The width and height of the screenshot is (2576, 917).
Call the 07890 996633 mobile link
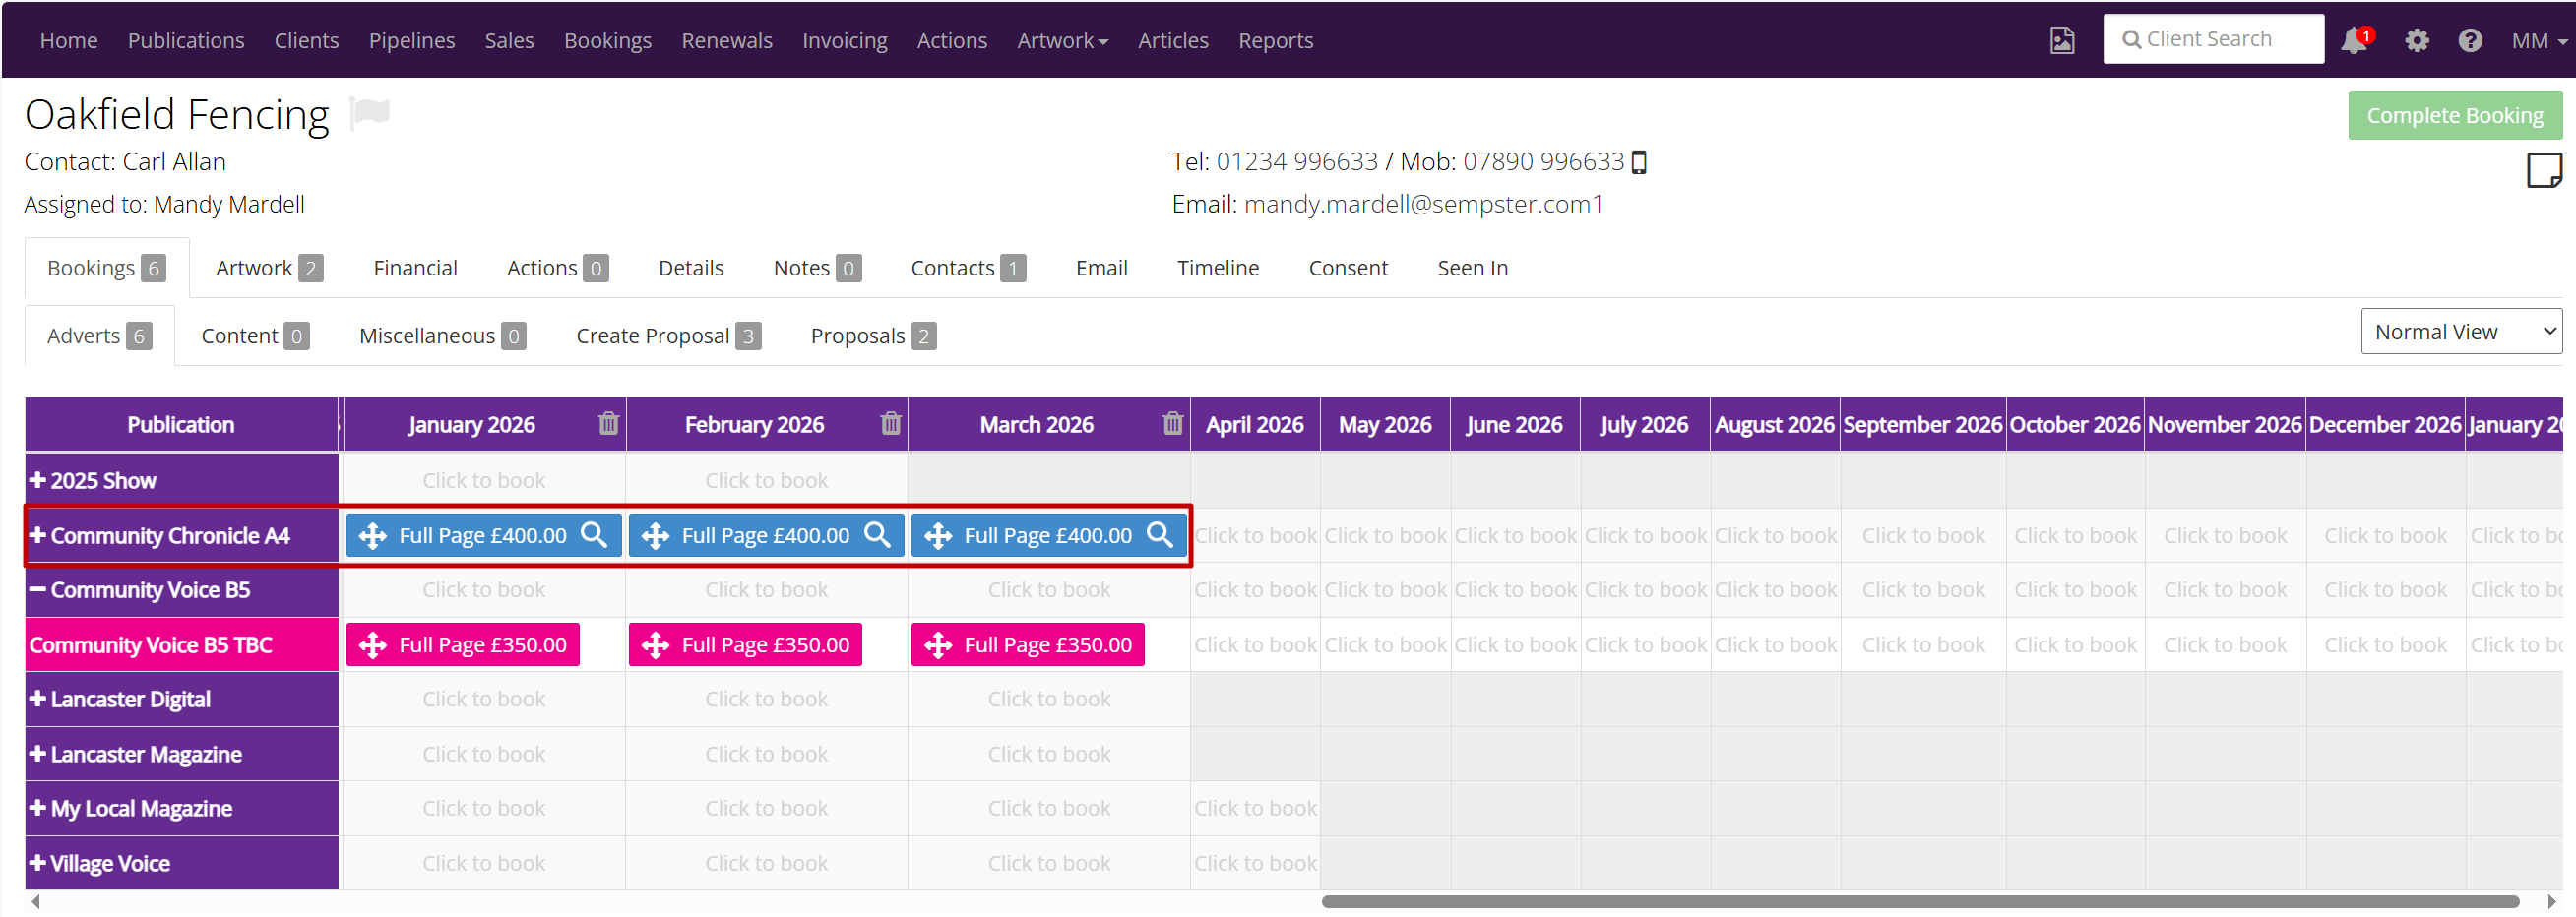tap(1543, 162)
